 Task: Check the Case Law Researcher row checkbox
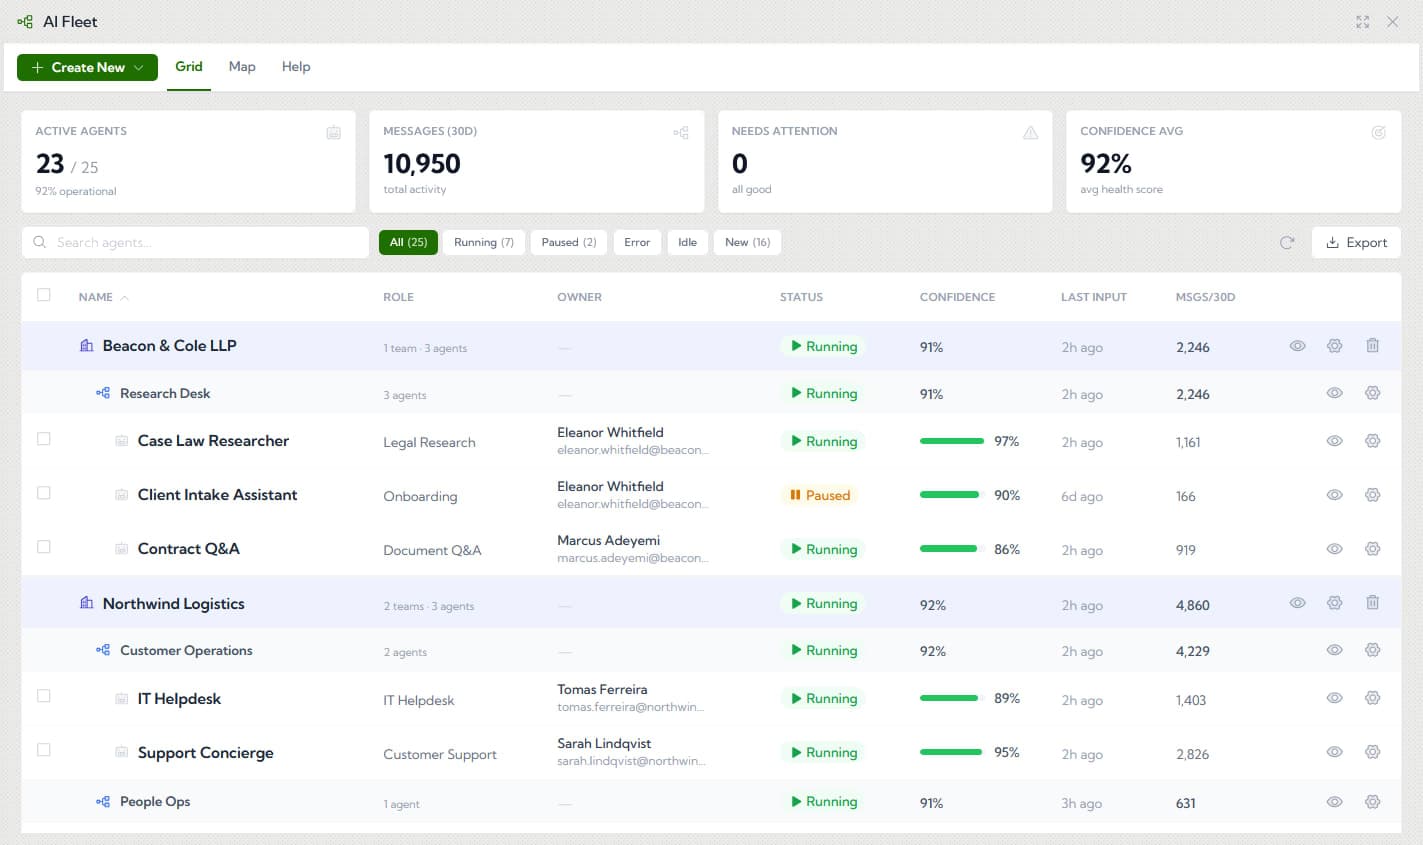pos(44,439)
